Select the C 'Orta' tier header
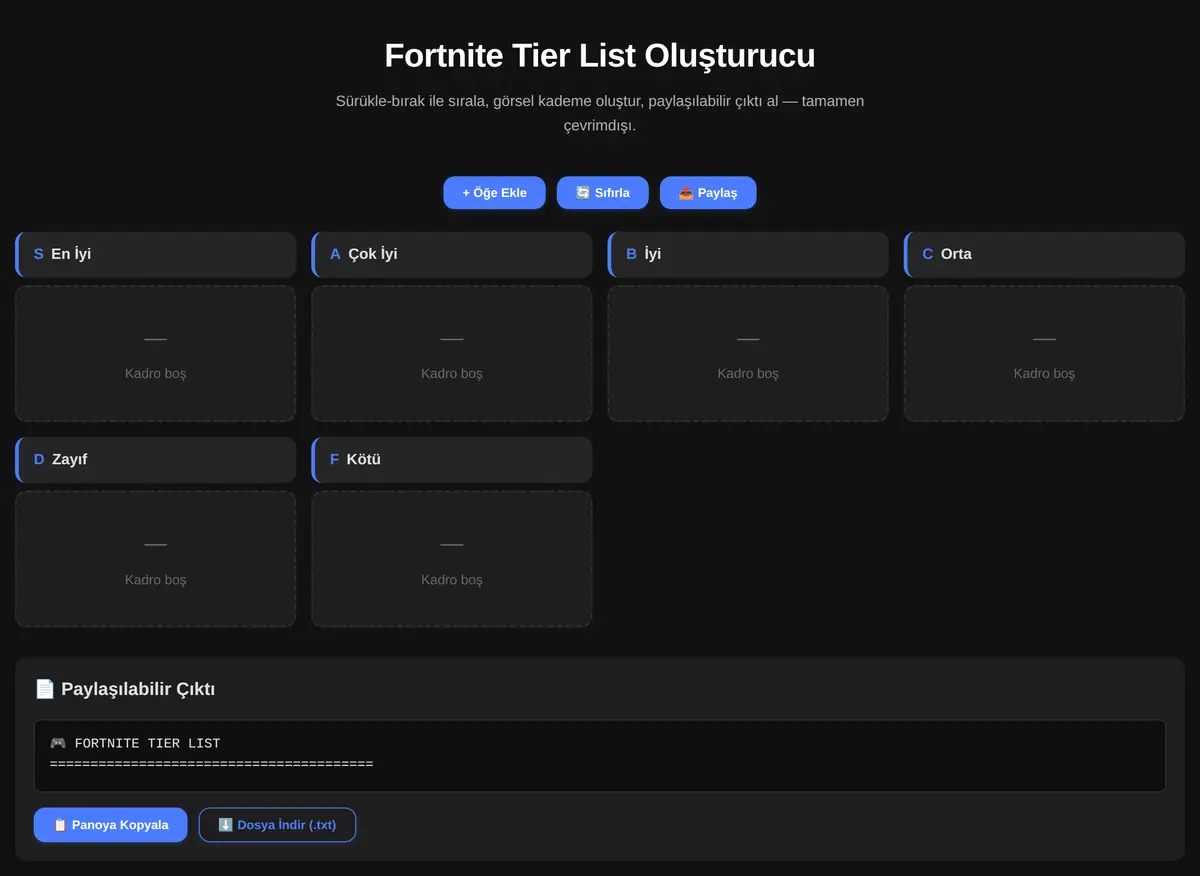Screen dimensions: 1200x876 pyautogui.click(x=1044, y=254)
